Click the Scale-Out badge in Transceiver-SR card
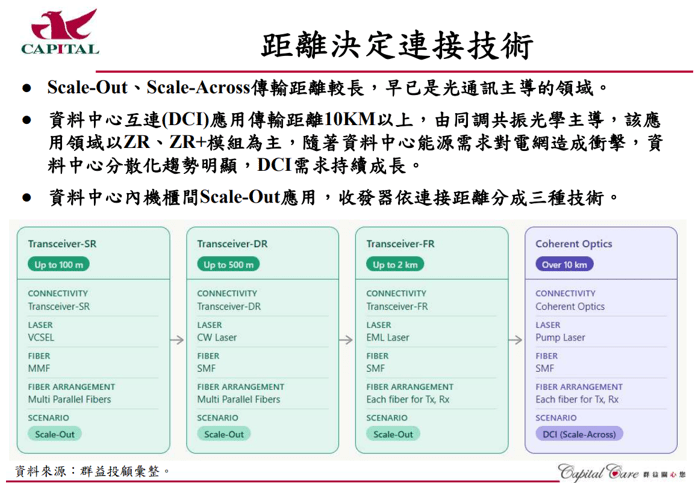This screenshot has height=483, width=698. [55, 434]
